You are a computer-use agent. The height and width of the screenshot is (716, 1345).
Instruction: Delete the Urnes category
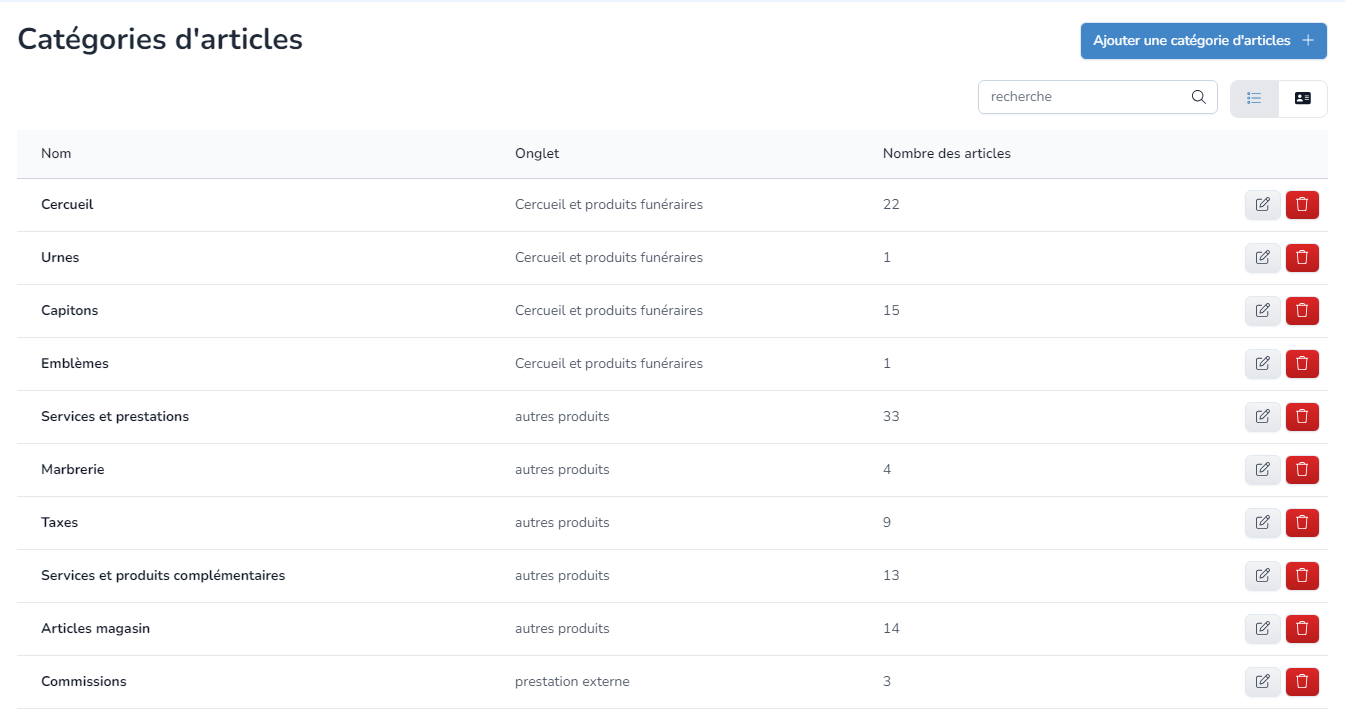tap(1302, 258)
